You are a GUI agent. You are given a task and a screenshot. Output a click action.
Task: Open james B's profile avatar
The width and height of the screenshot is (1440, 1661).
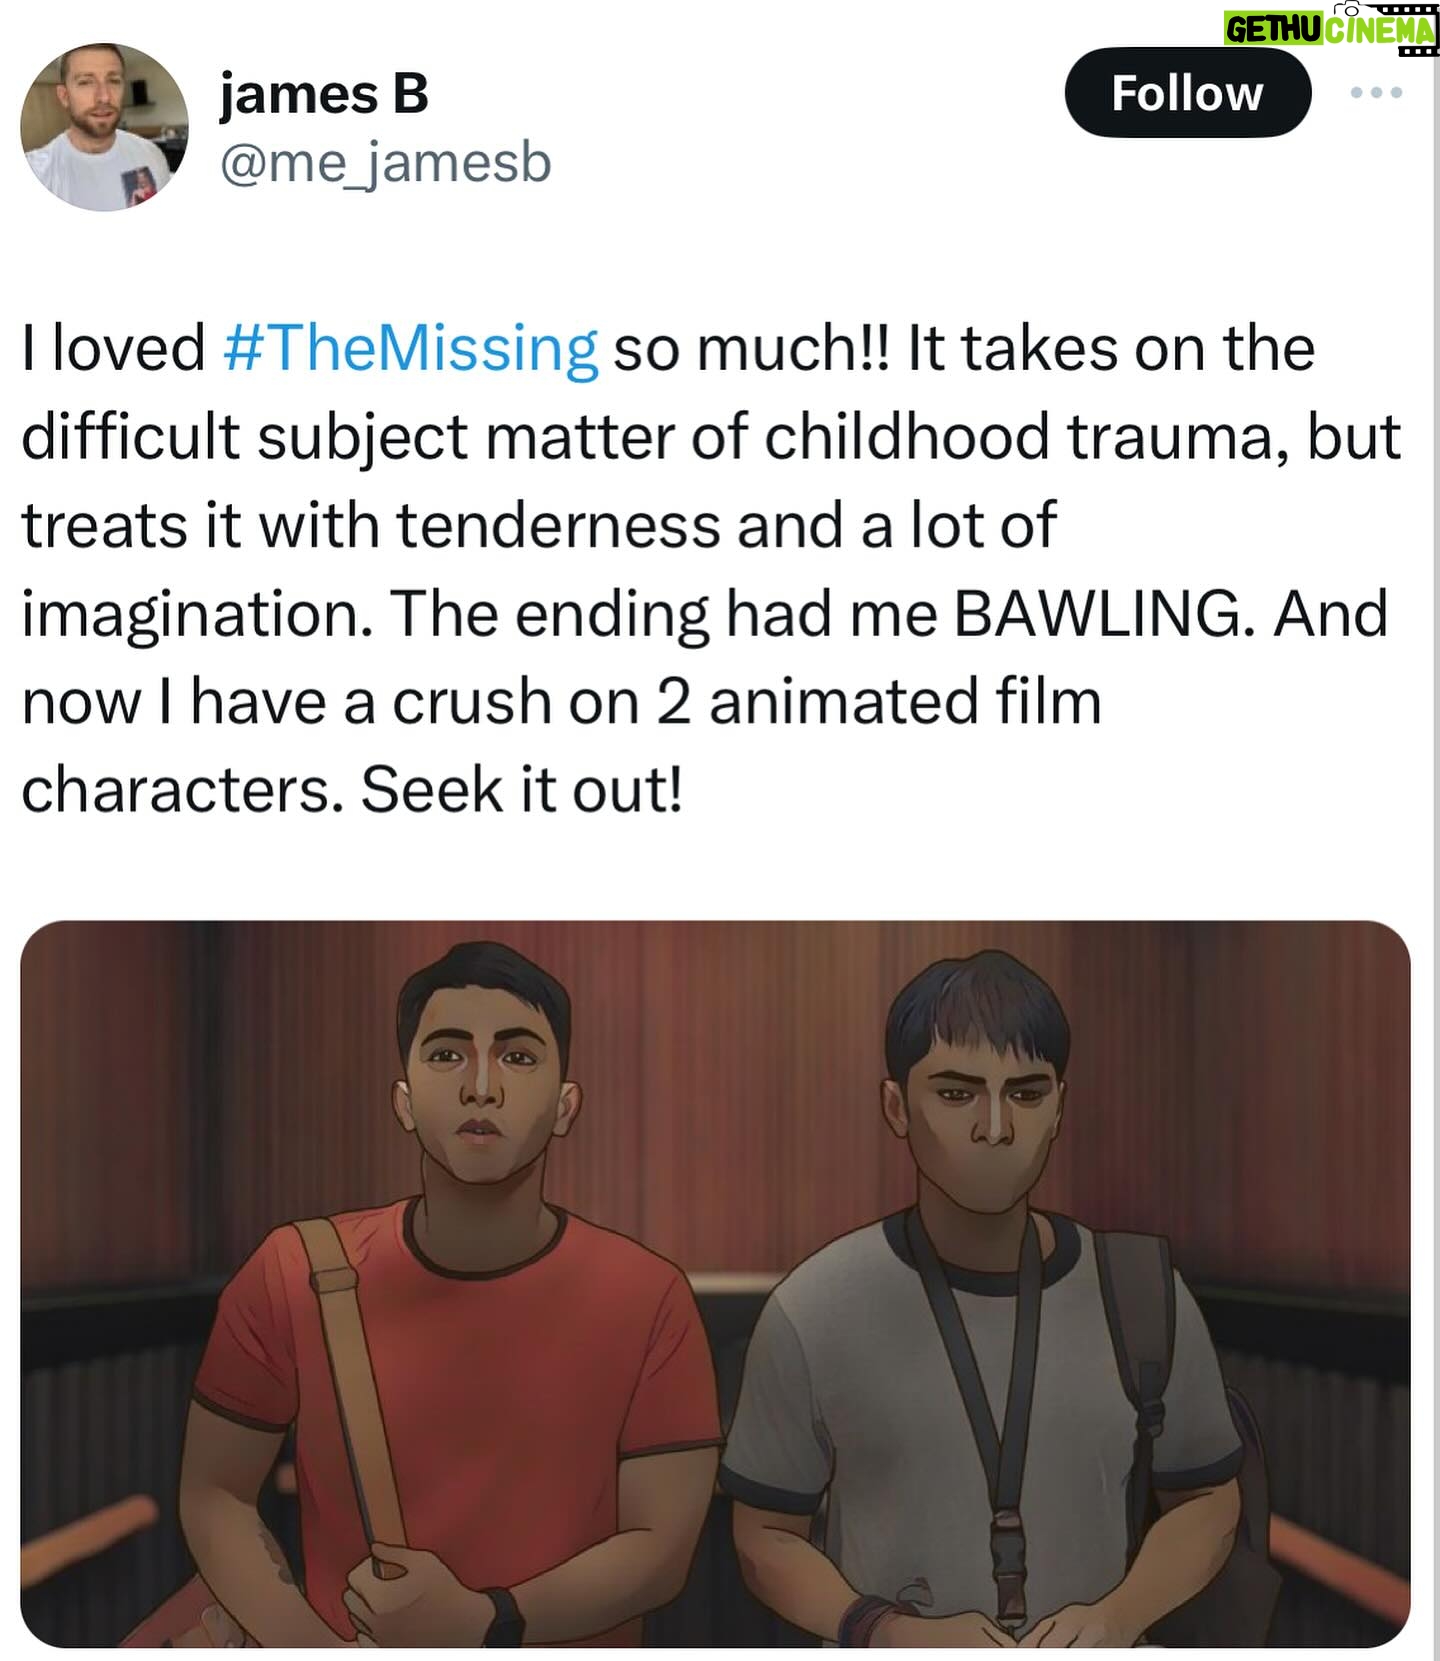(104, 127)
